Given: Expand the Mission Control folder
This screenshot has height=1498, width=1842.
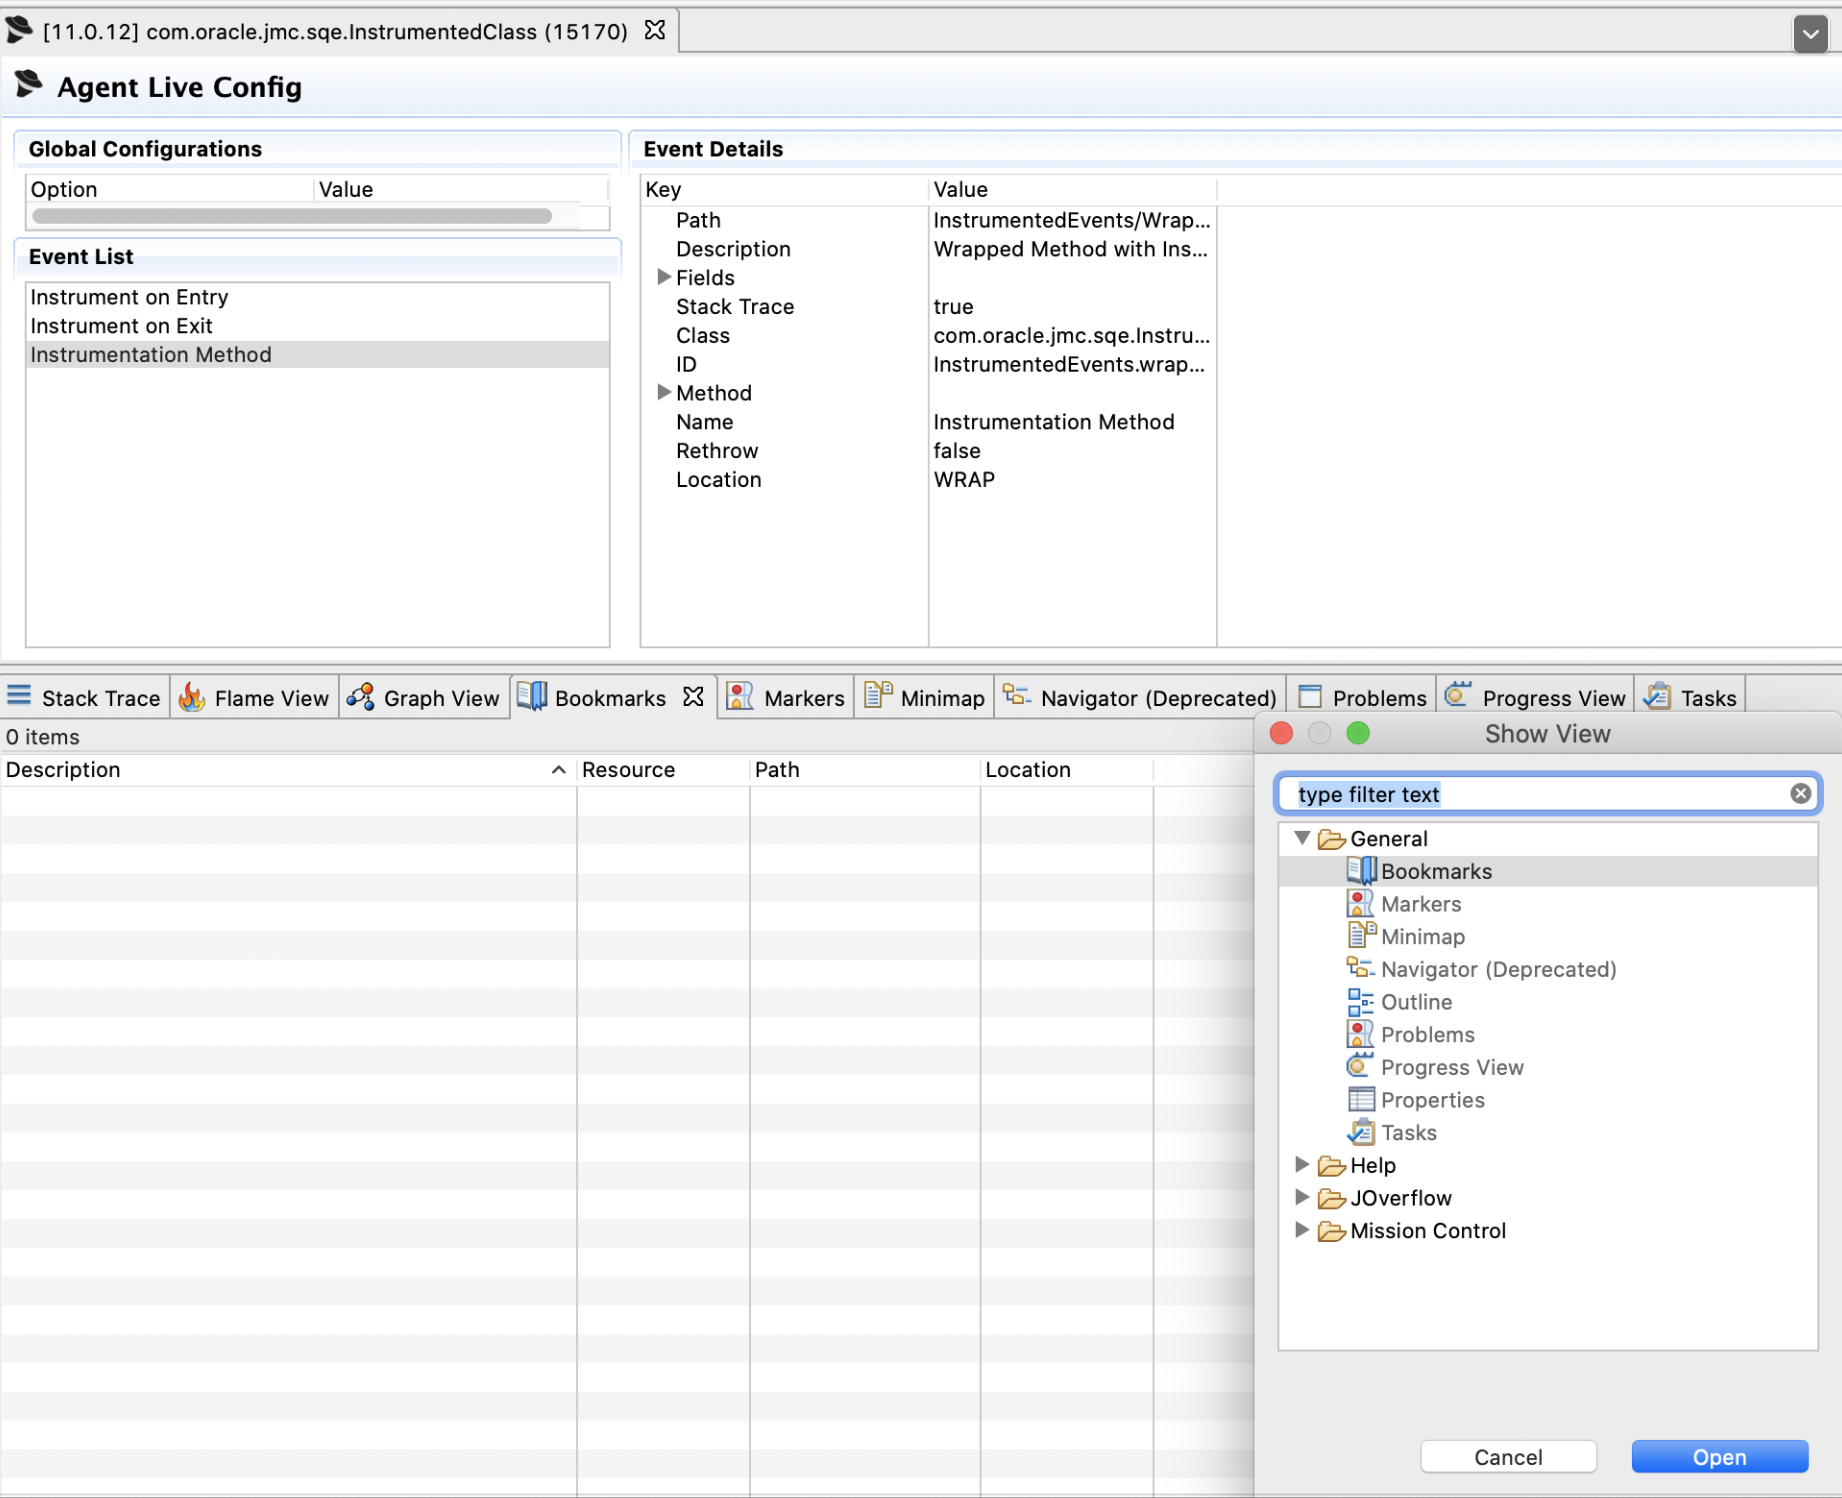Looking at the screenshot, I should click(1302, 1230).
